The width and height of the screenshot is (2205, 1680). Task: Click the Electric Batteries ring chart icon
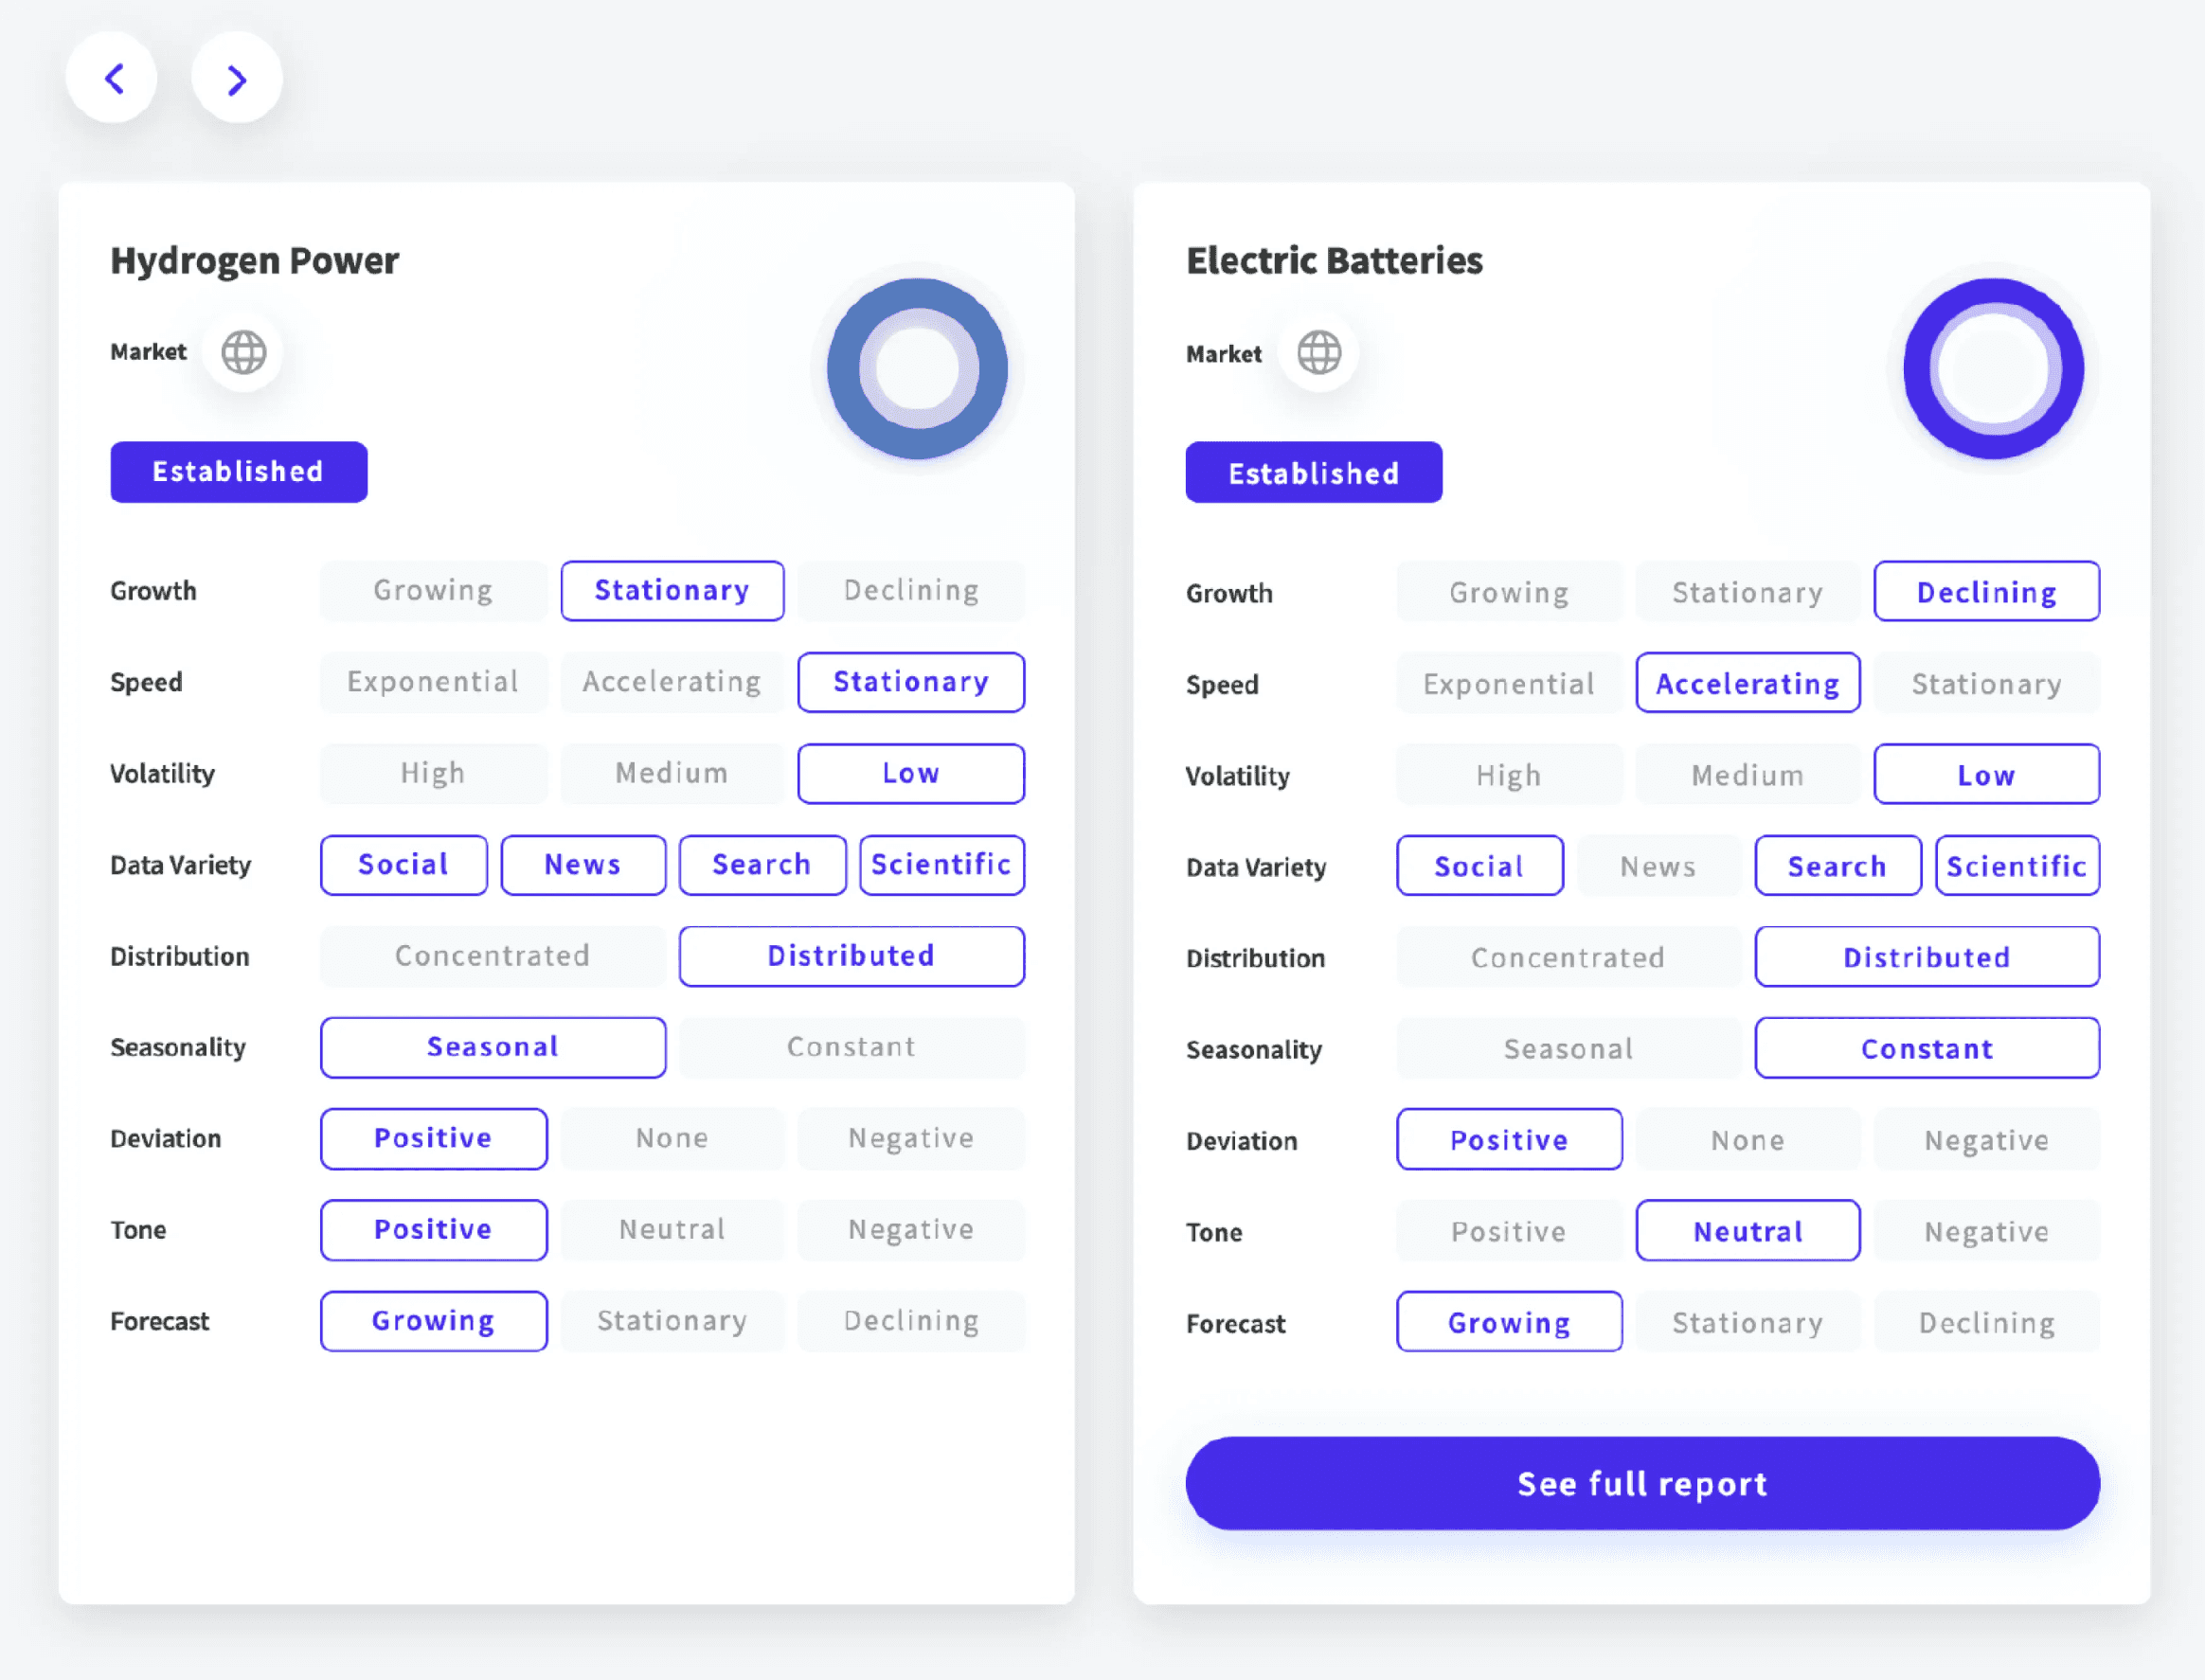1993,369
